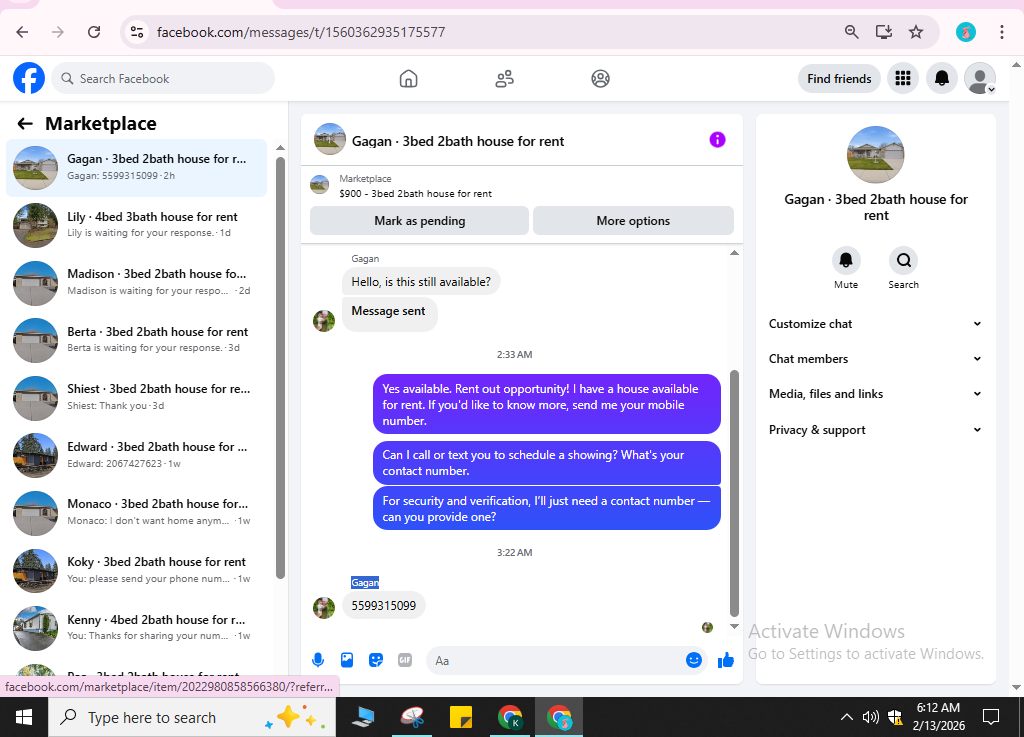Click the 5599315099 message bubble
The image size is (1024, 737).
pos(383,606)
